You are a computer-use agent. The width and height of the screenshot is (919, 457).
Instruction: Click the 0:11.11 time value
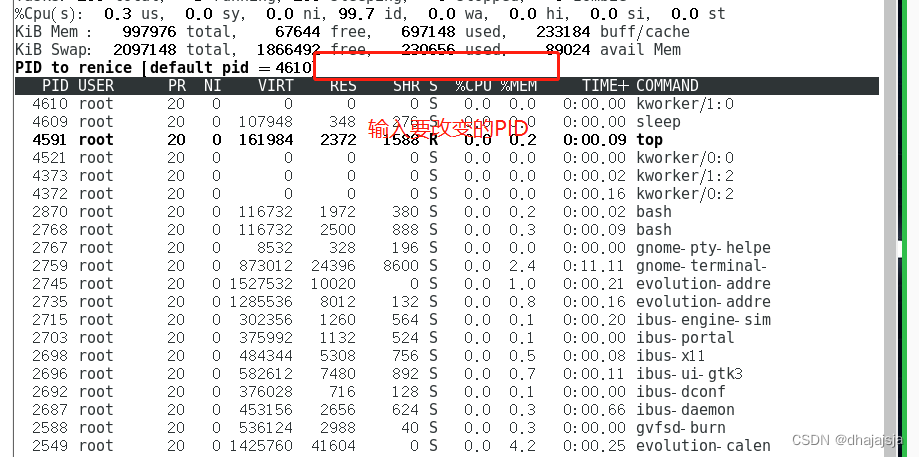595,266
